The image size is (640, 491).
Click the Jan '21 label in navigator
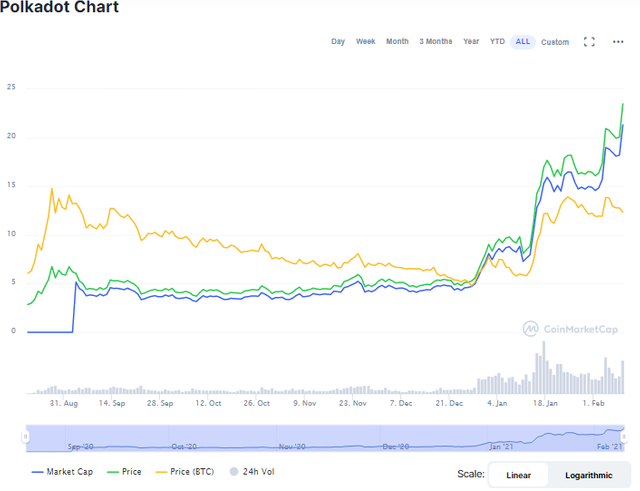tap(501, 447)
